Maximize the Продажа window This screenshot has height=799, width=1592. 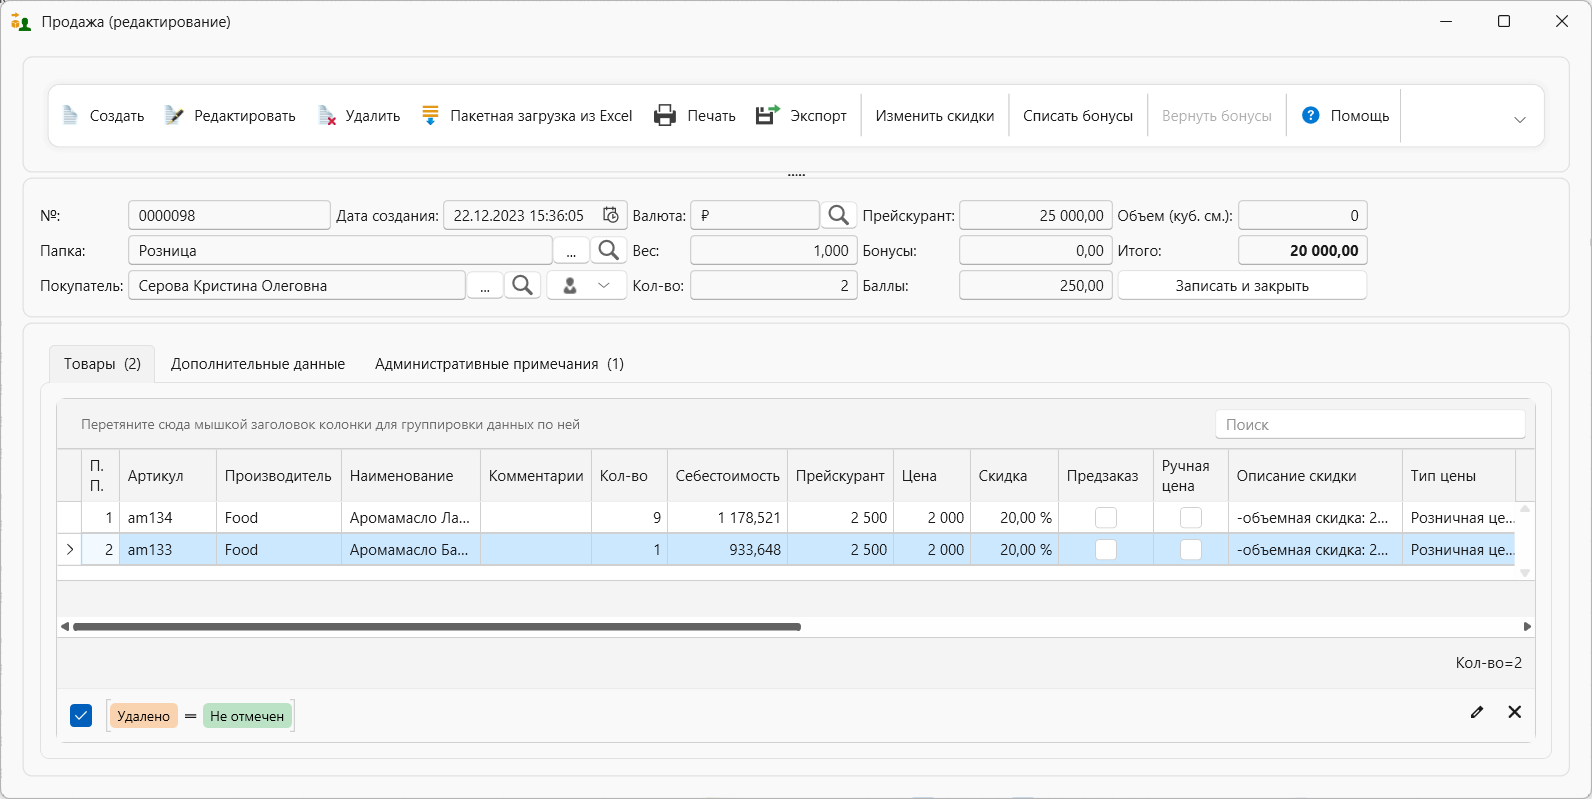(1504, 21)
